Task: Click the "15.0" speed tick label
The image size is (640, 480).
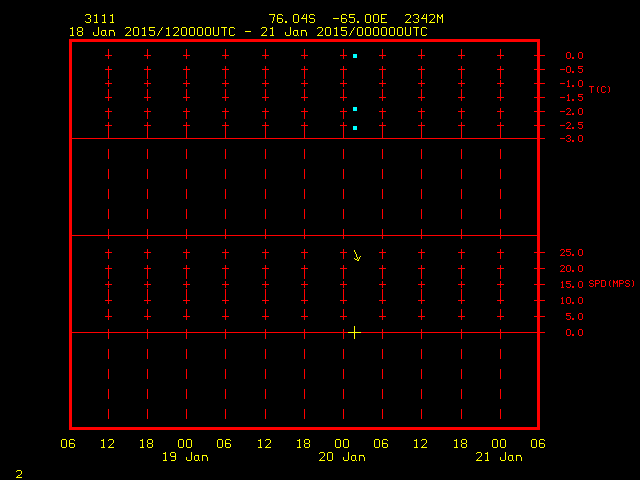Action: point(571,285)
